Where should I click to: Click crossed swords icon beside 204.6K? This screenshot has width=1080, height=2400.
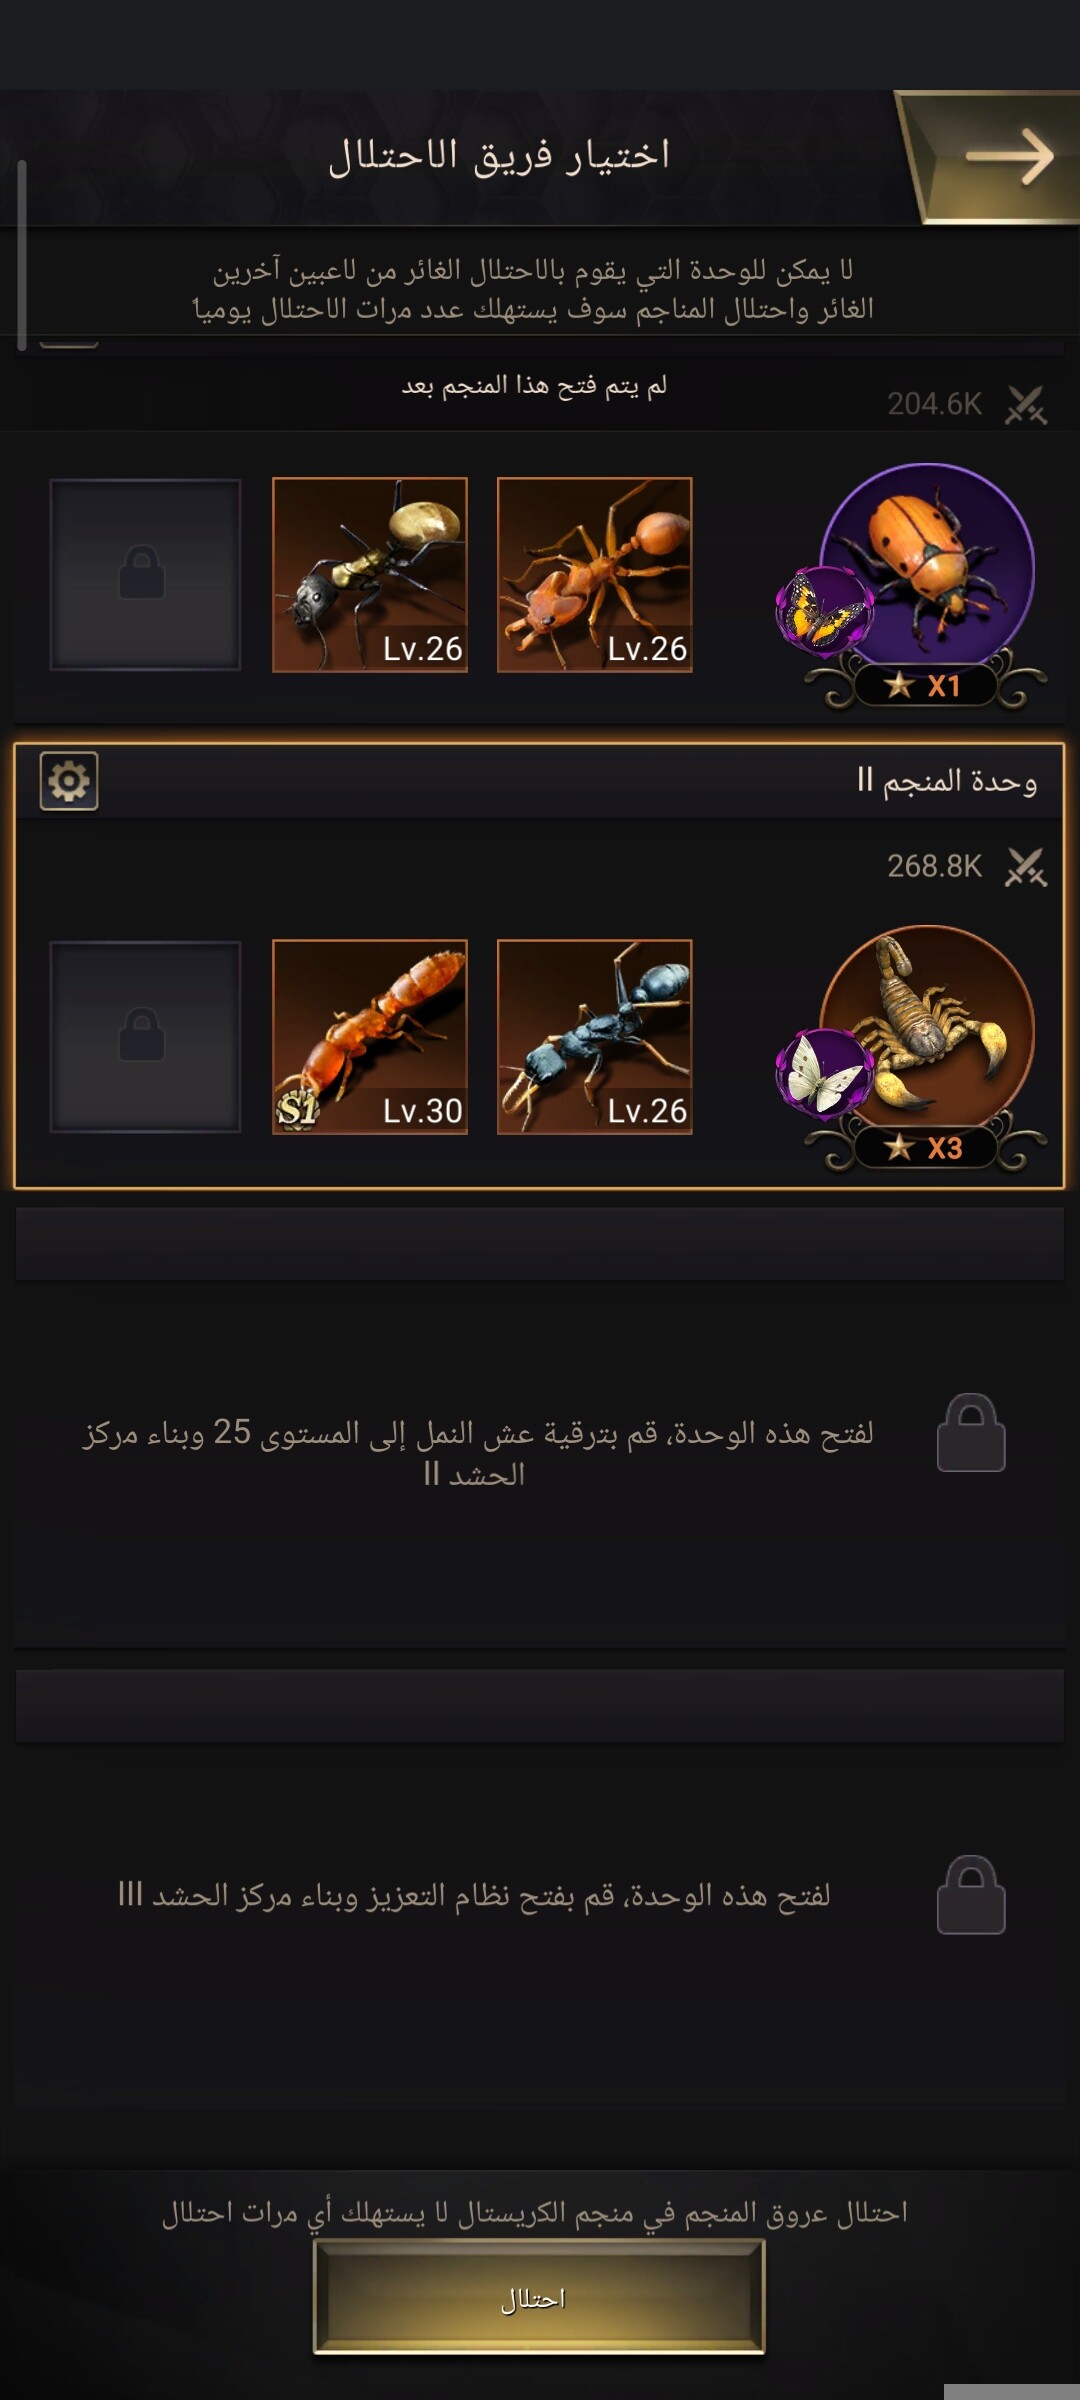click(1026, 405)
